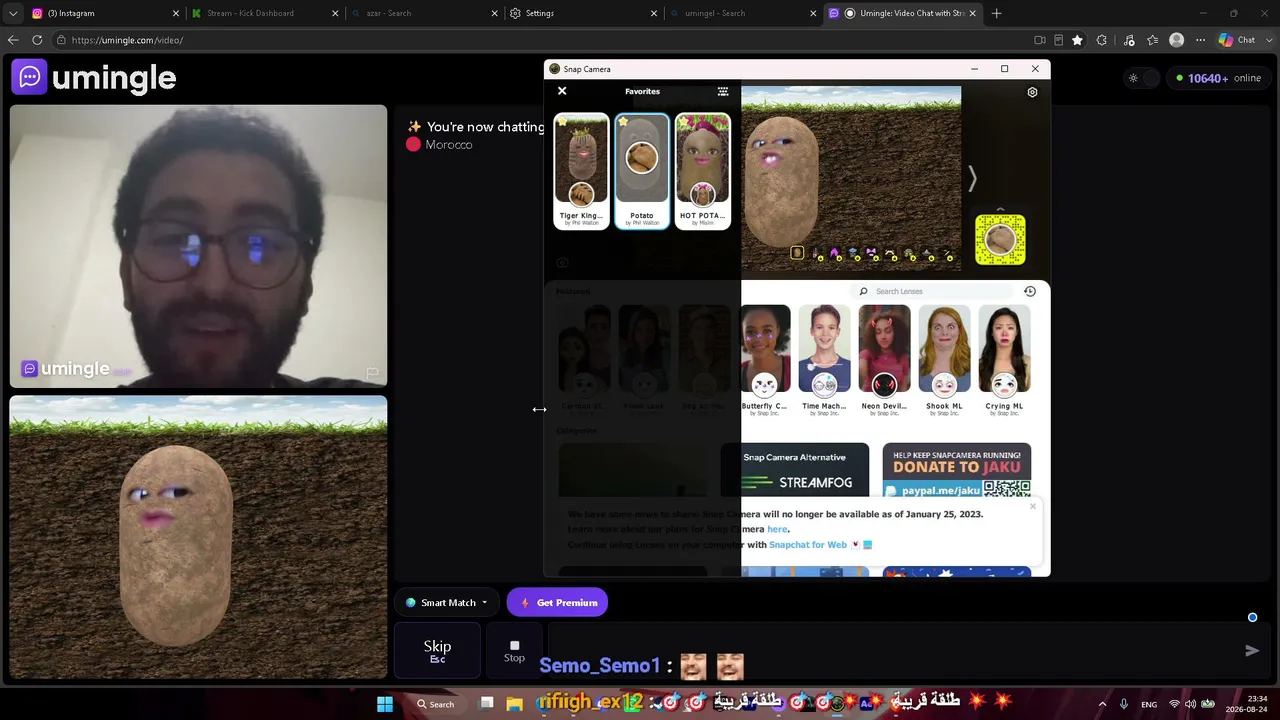Click the camera permission icon in address bar
1280x720 pixels.
point(1040,40)
